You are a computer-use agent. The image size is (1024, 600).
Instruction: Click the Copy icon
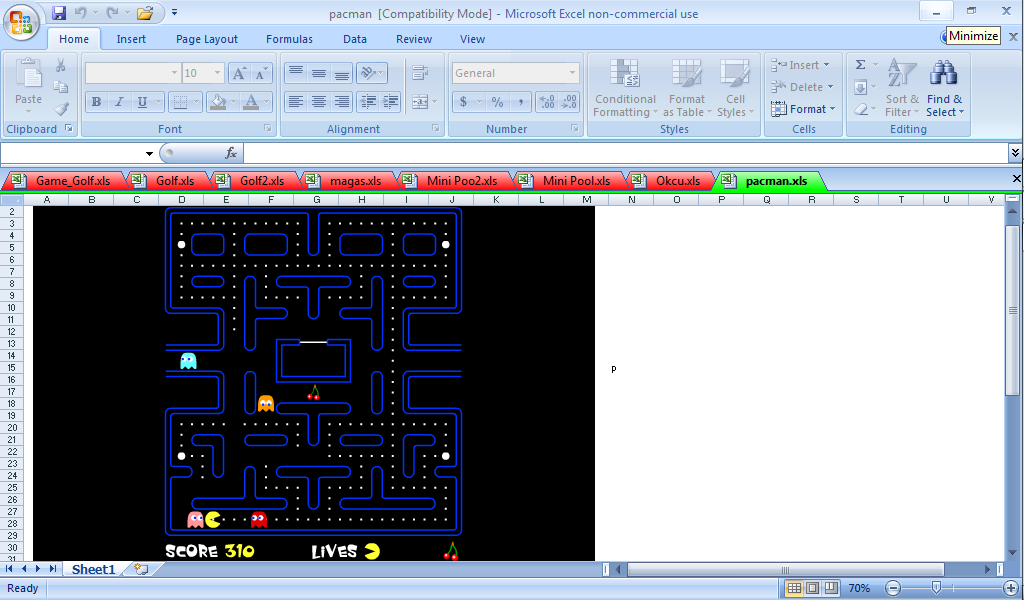(x=61, y=87)
